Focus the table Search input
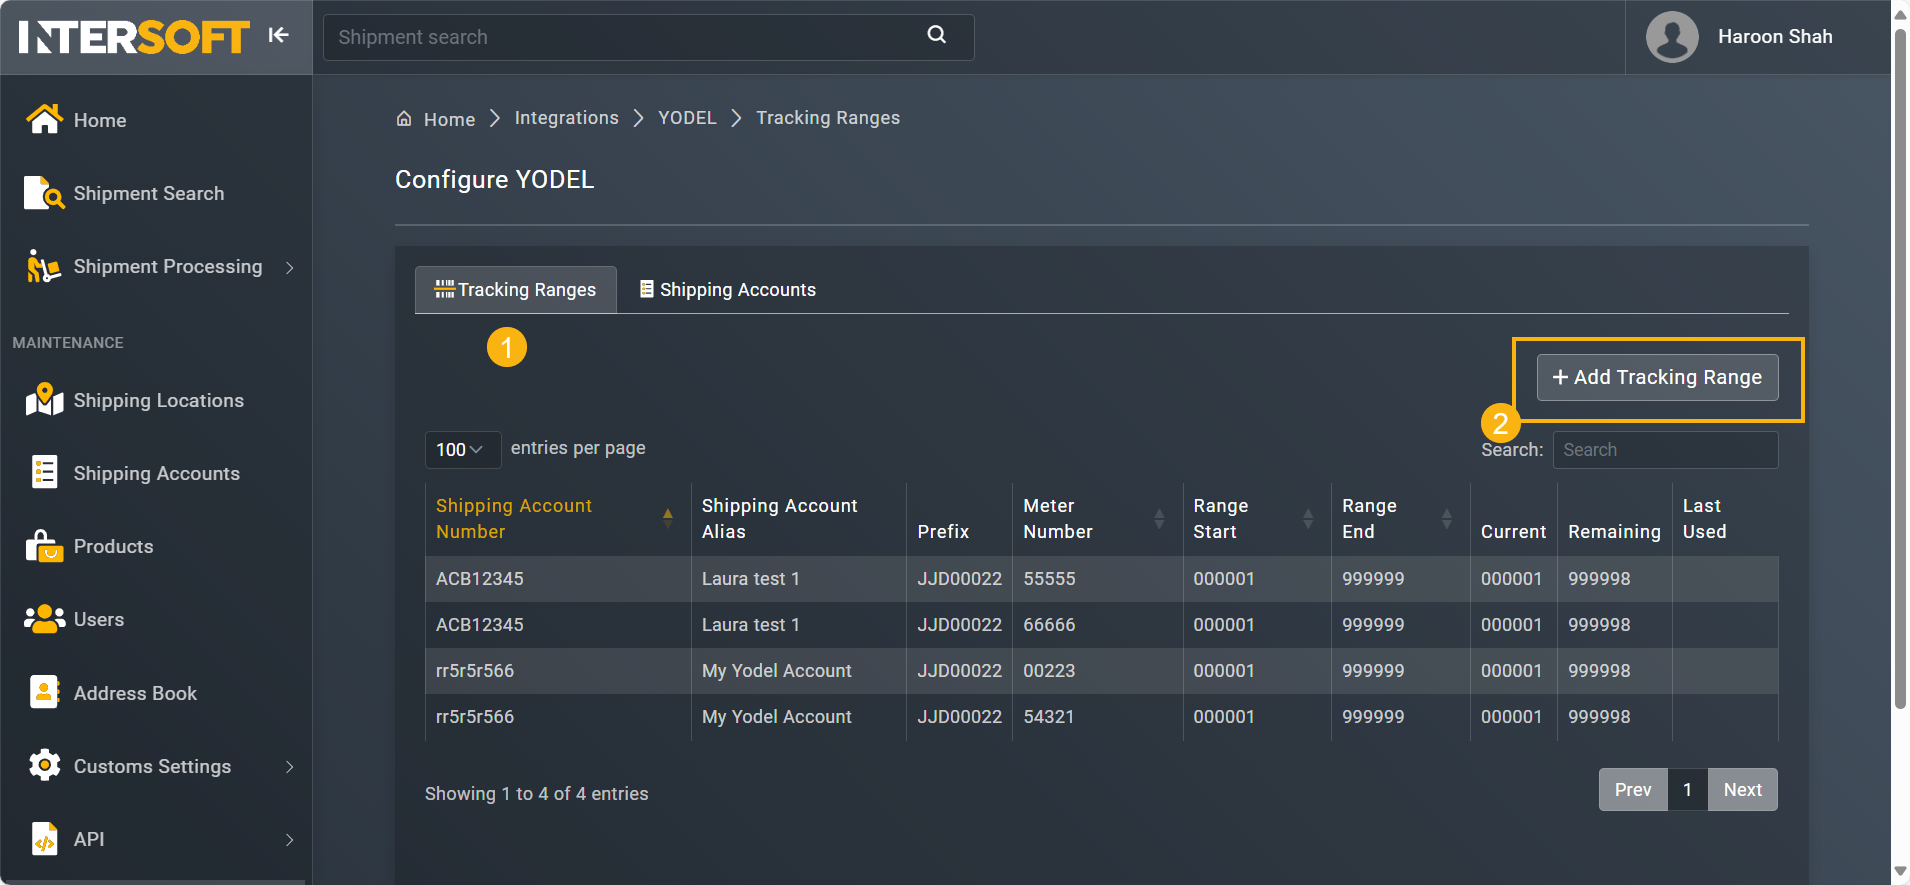 click(x=1666, y=450)
